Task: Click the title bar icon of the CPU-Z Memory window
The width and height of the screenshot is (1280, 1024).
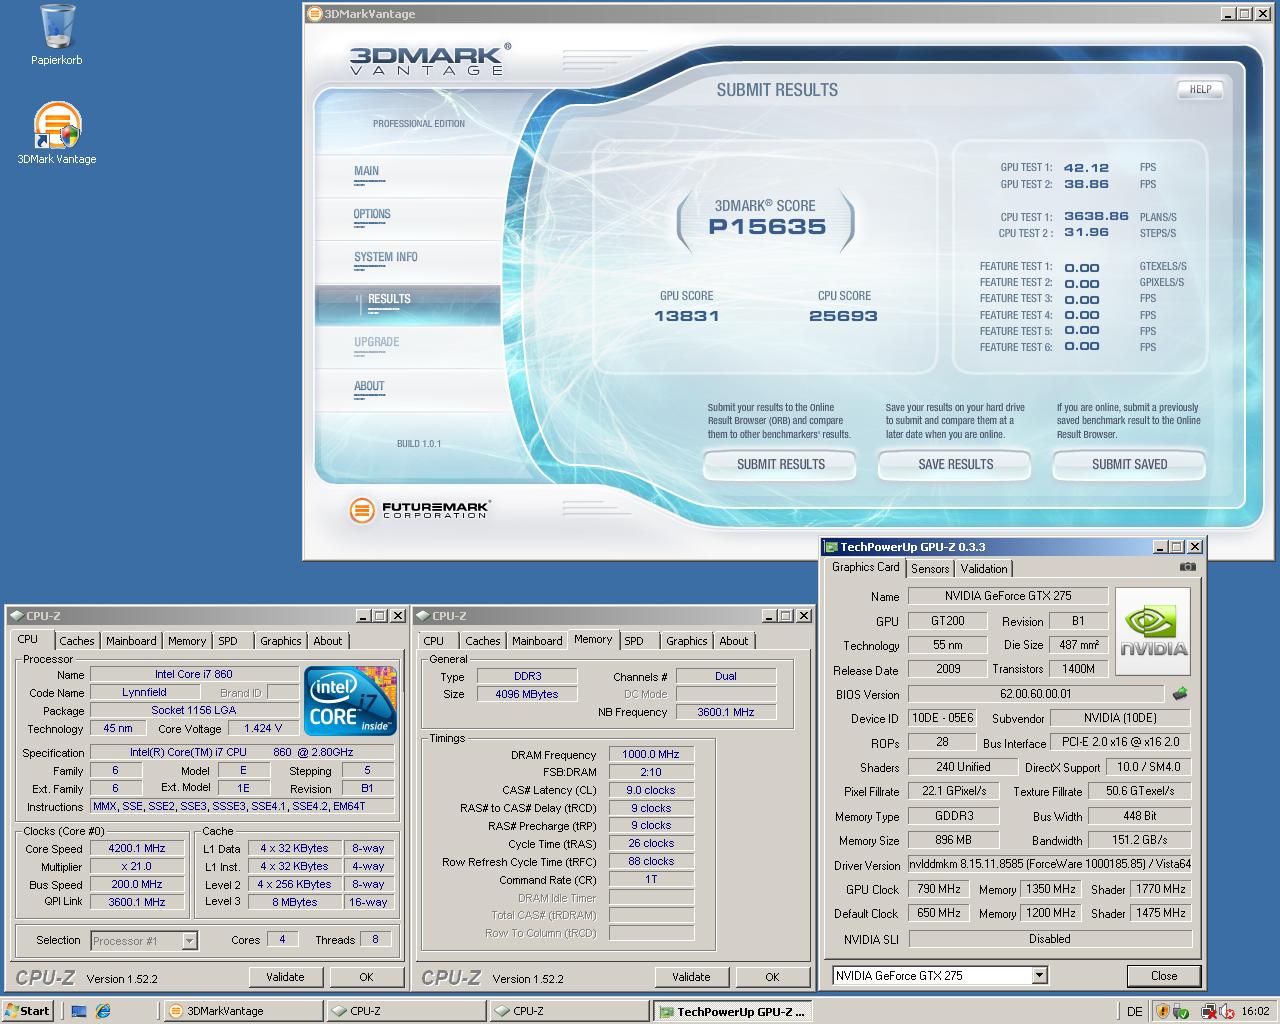Action: coord(423,616)
